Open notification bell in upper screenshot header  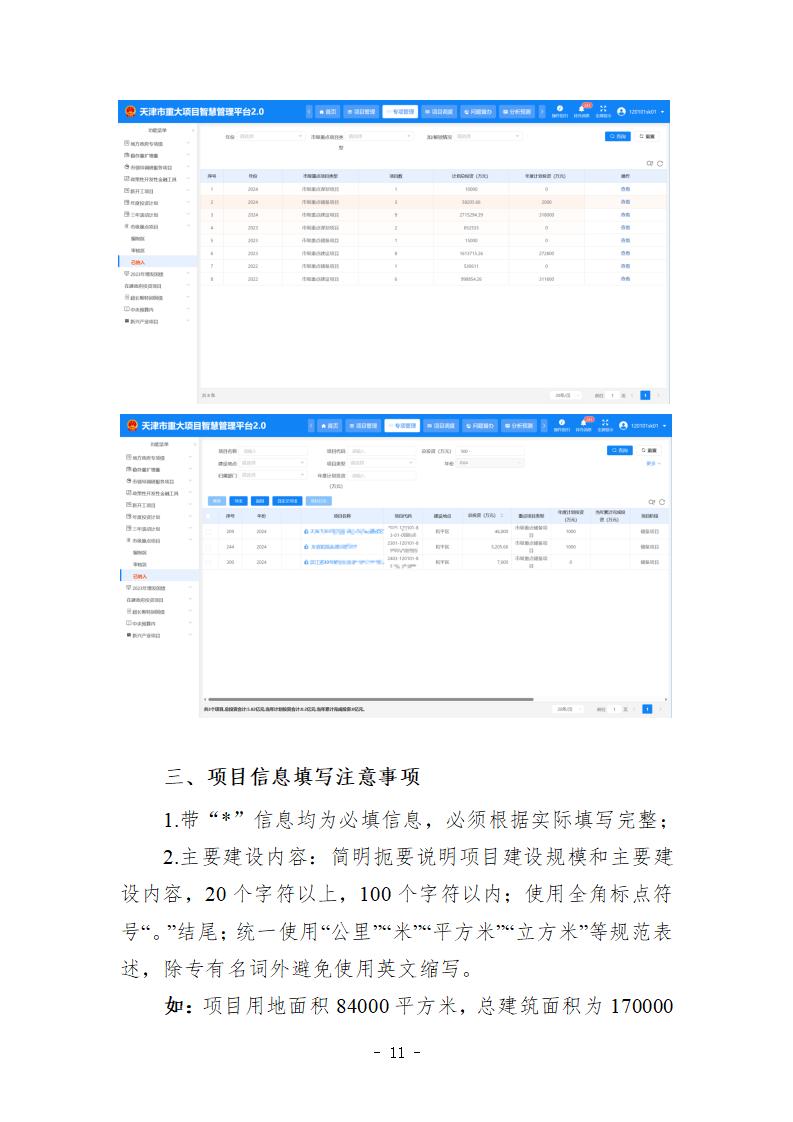click(x=582, y=109)
